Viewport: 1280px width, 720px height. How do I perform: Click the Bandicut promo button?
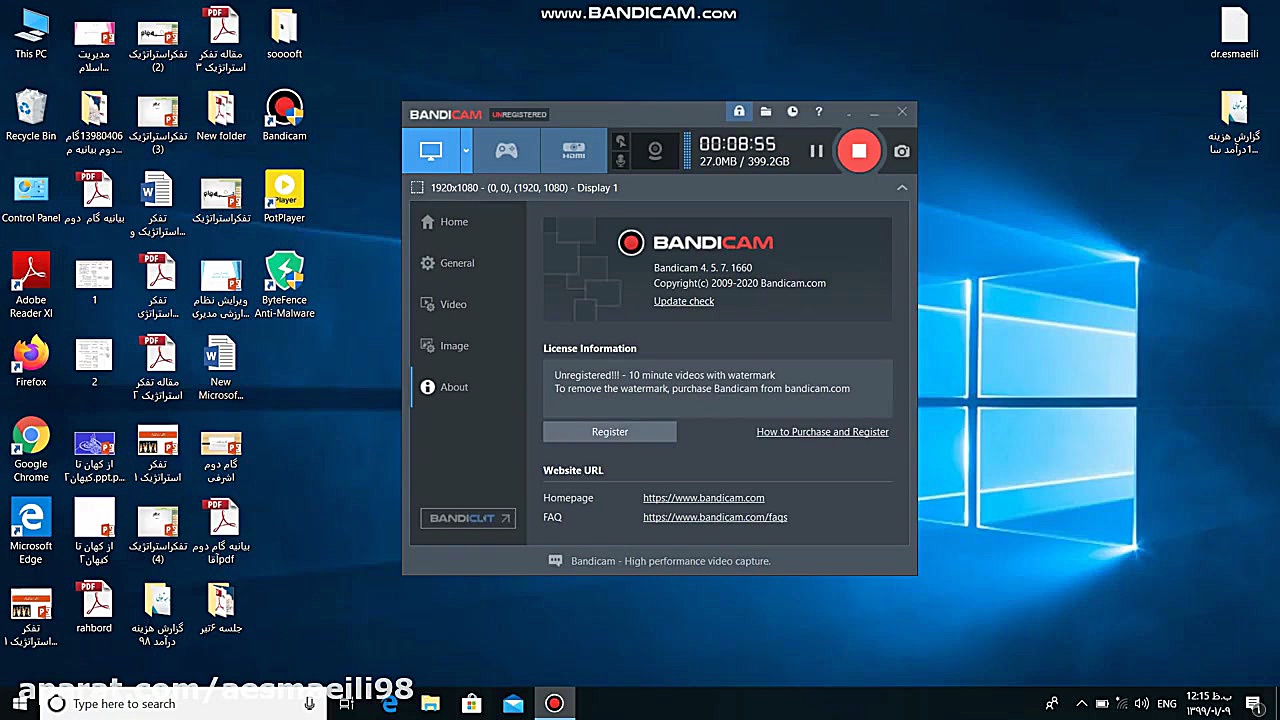point(468,518)
